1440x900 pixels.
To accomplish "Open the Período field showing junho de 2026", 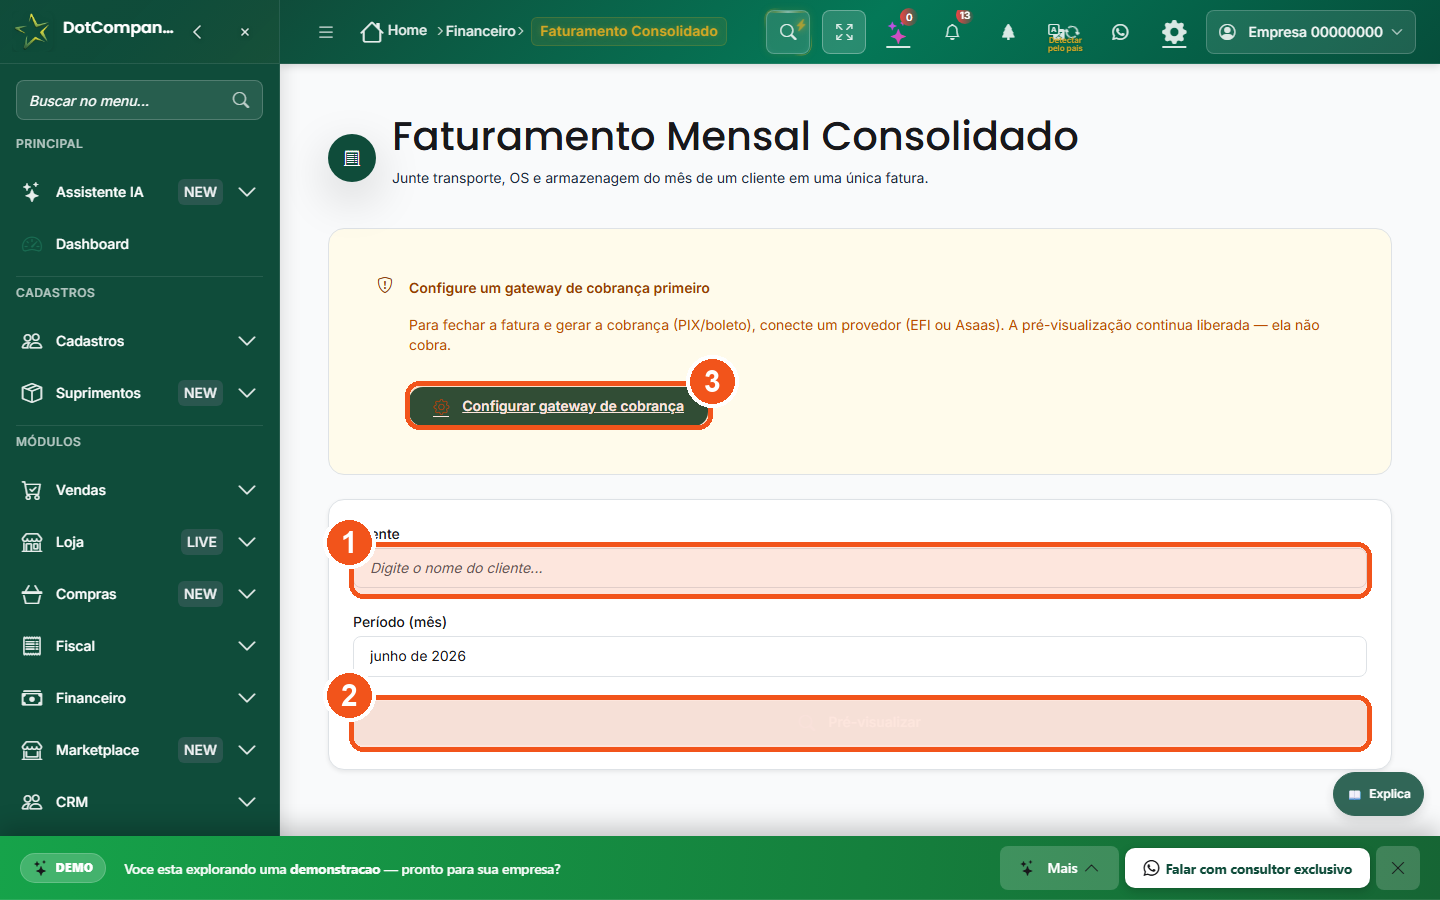I will (860, 656).
